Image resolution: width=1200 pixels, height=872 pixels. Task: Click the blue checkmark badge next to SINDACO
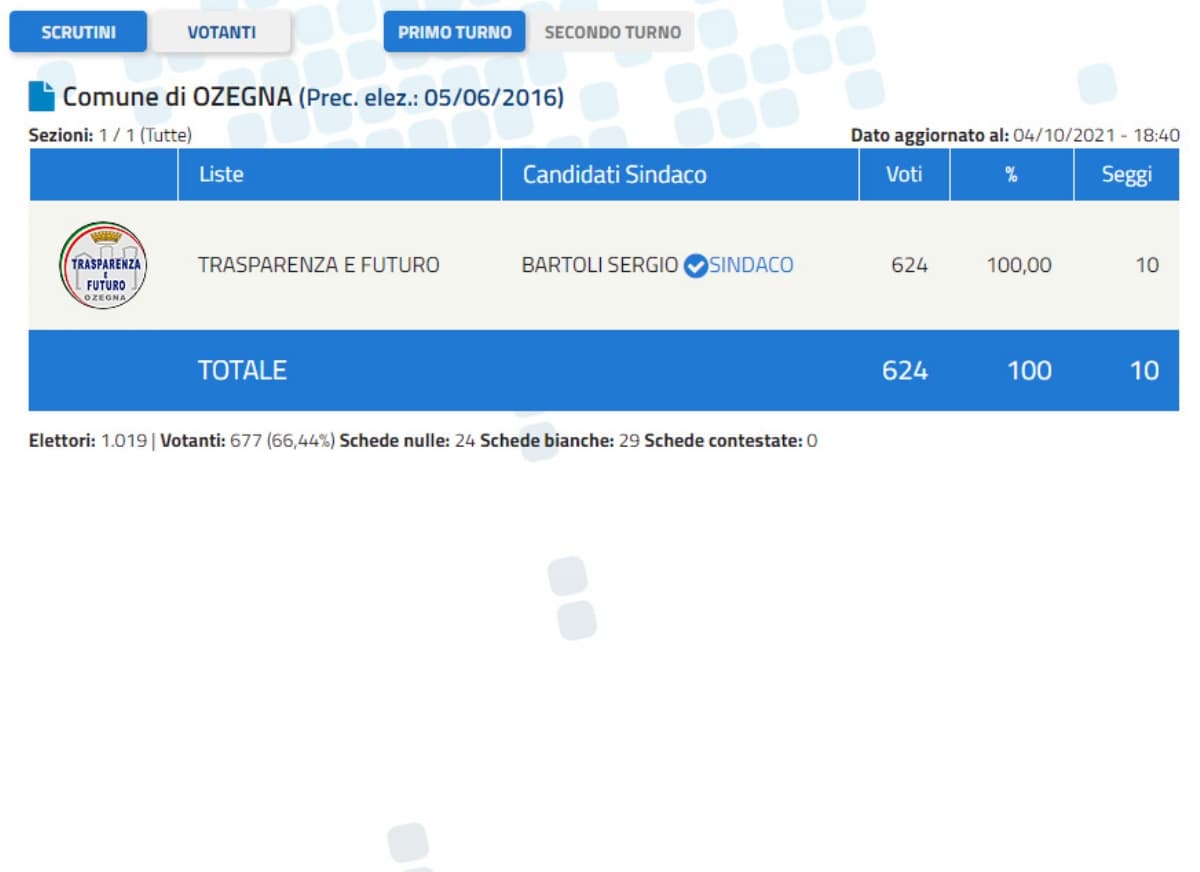(x=695, y=266)
